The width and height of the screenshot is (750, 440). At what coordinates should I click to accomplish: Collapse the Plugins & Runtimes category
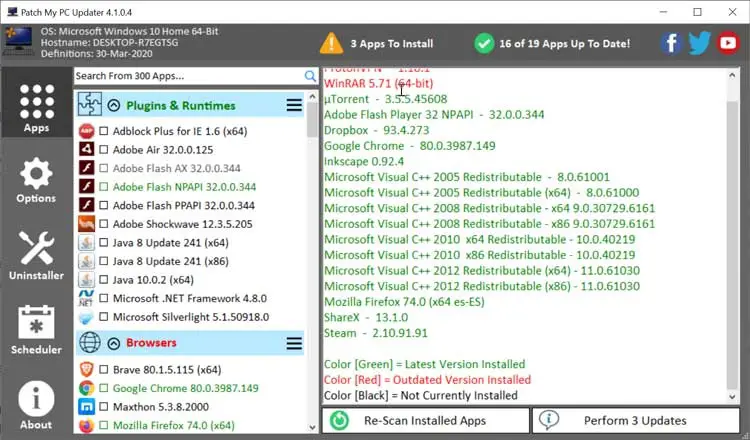(x=113, y=105)
